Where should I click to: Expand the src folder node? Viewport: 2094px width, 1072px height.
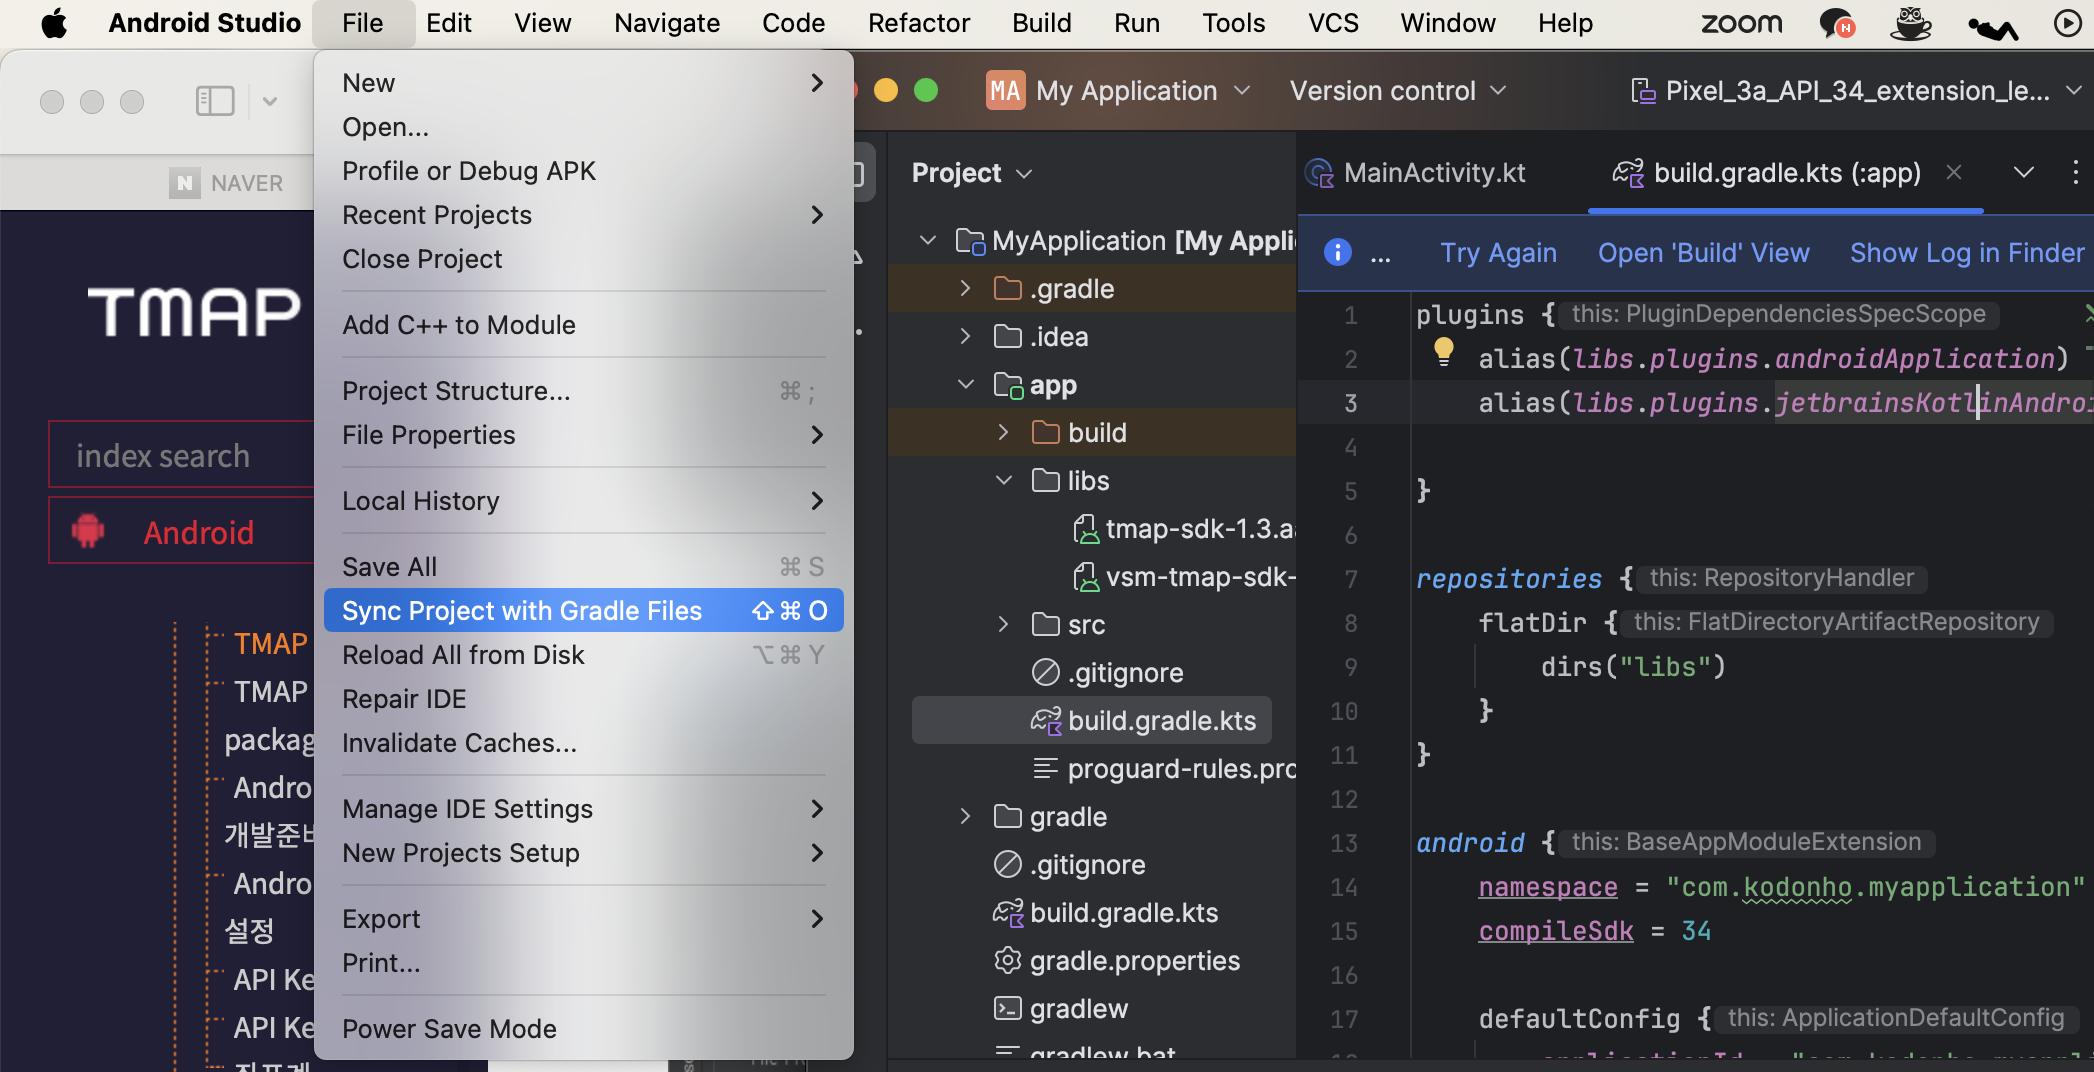click(1003, 625)
